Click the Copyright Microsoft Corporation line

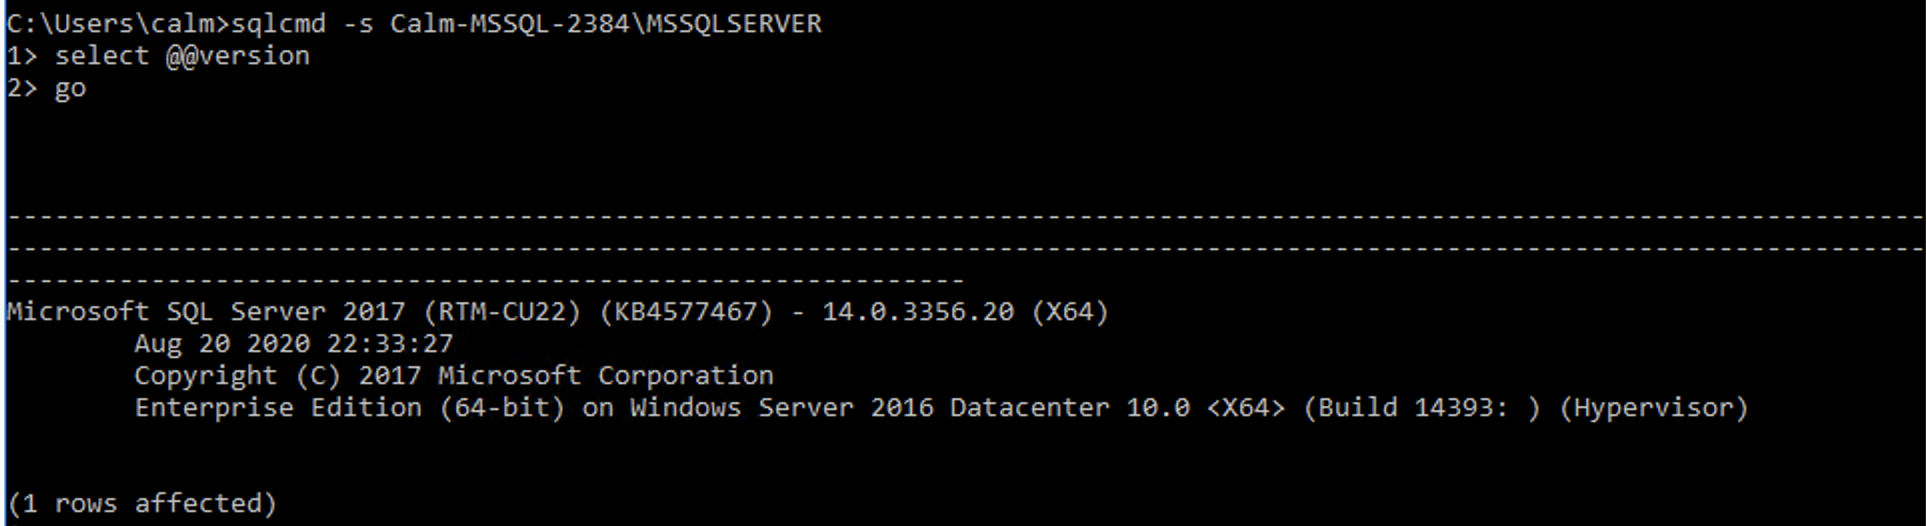pos(454,376)
